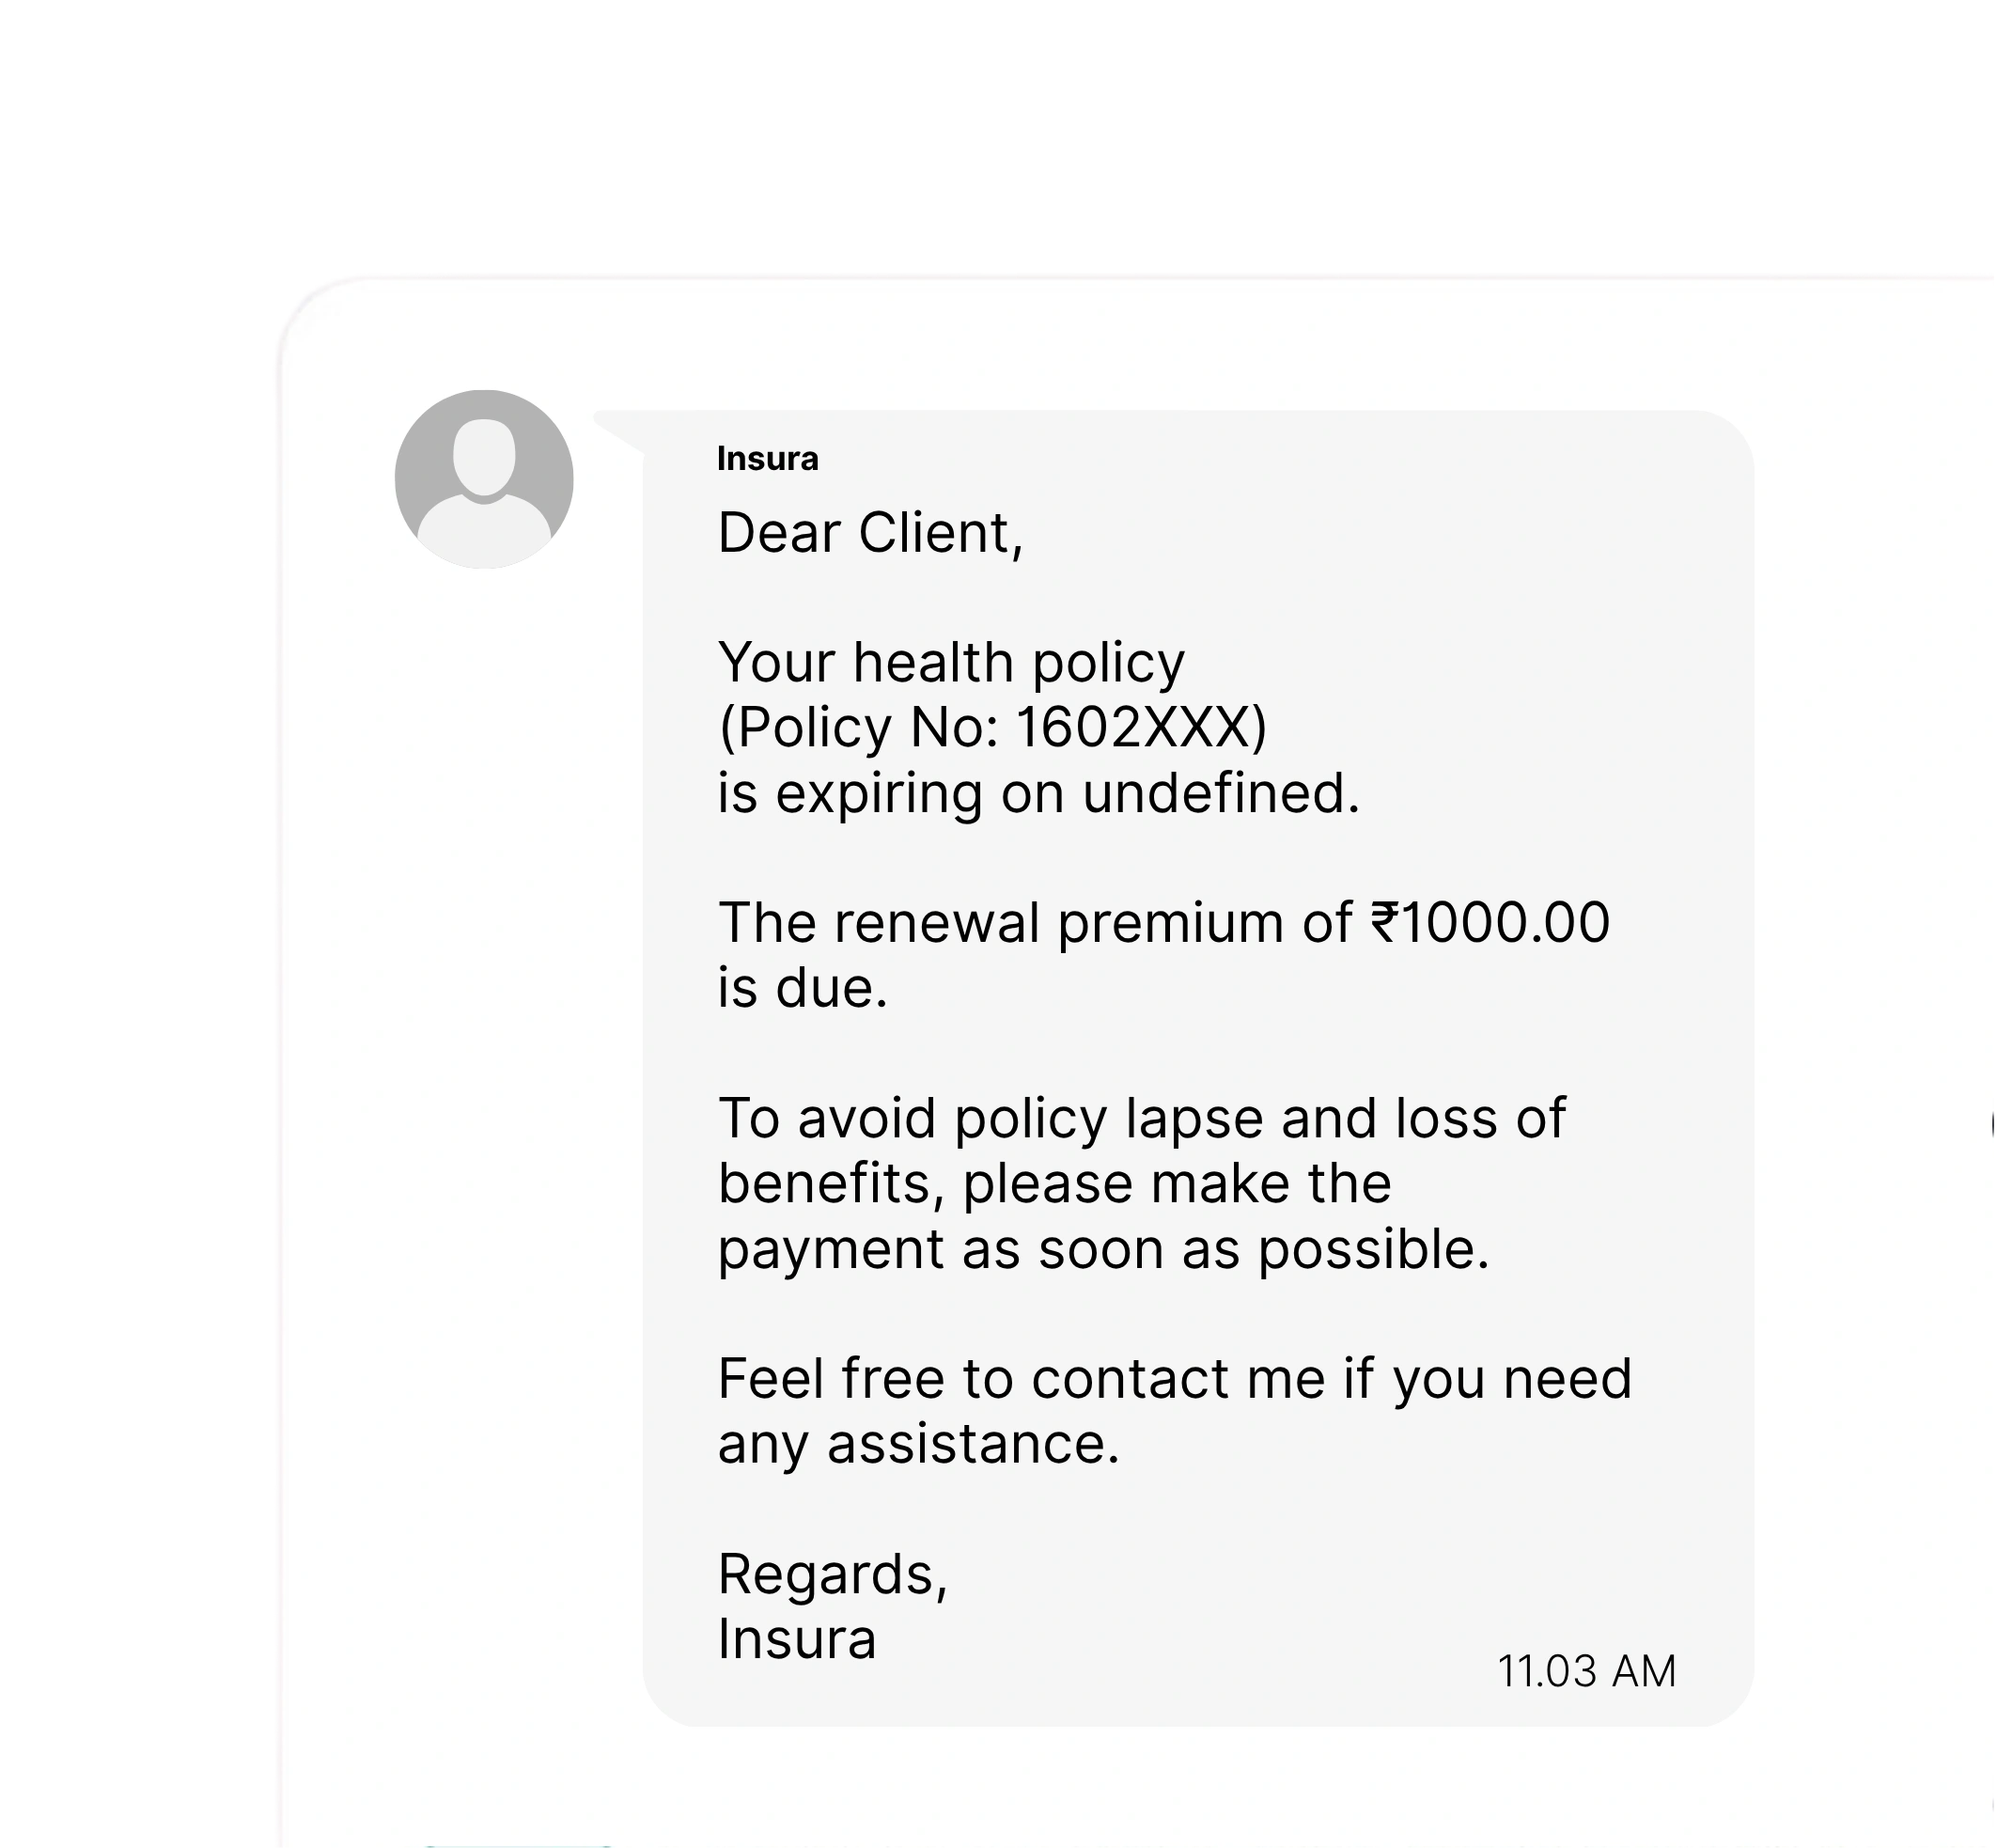Open the bold Insura sender name

point(767,459)
